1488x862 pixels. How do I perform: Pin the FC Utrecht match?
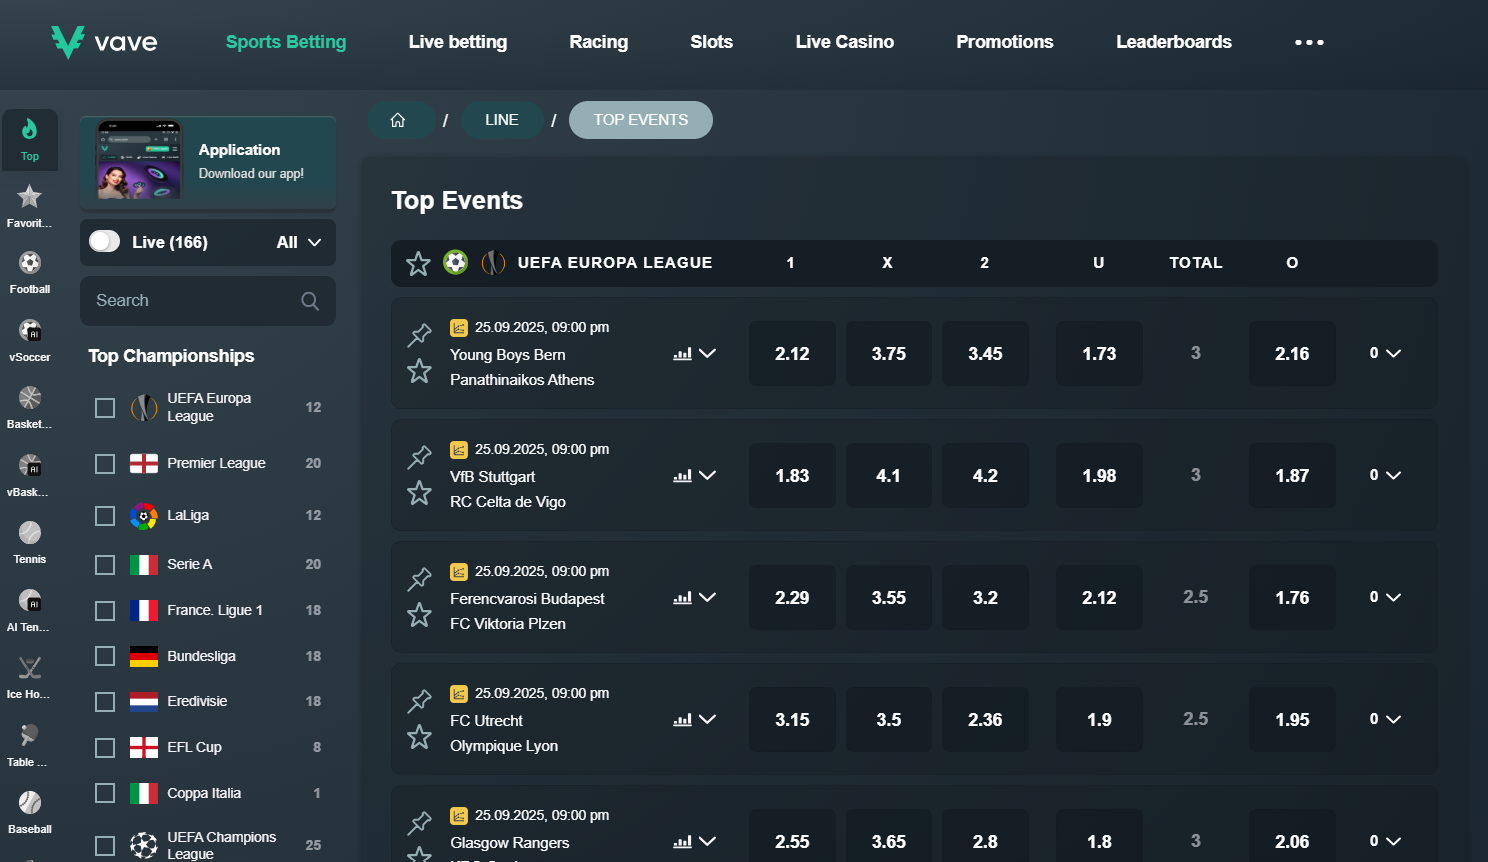(419, 701)
